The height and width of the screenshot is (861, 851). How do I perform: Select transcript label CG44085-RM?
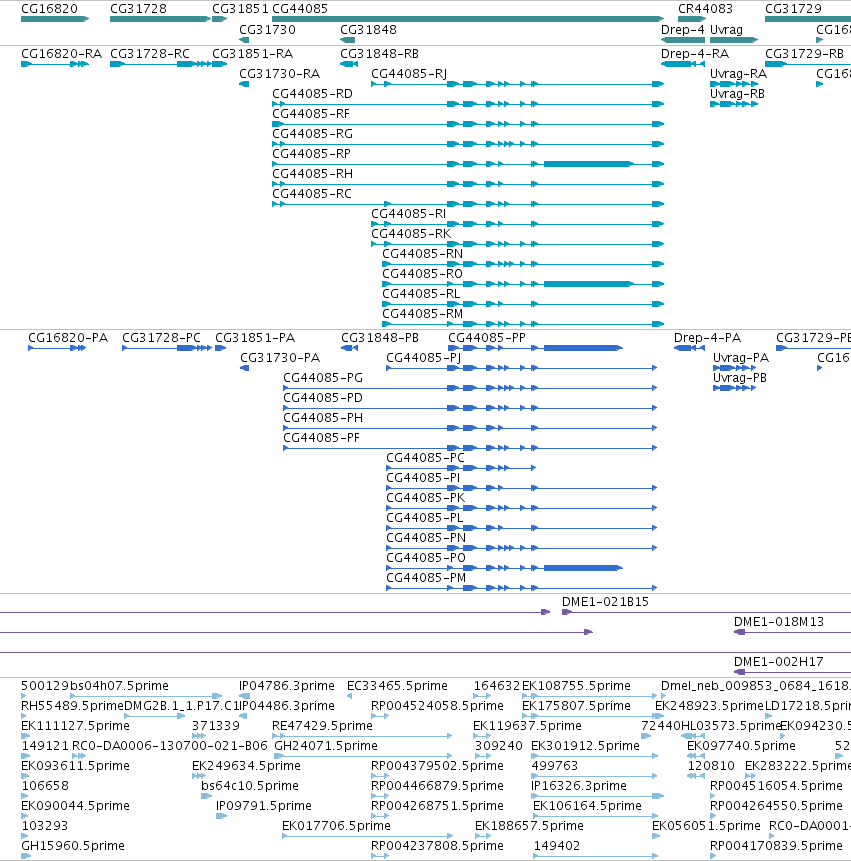[x=422, y=314]
